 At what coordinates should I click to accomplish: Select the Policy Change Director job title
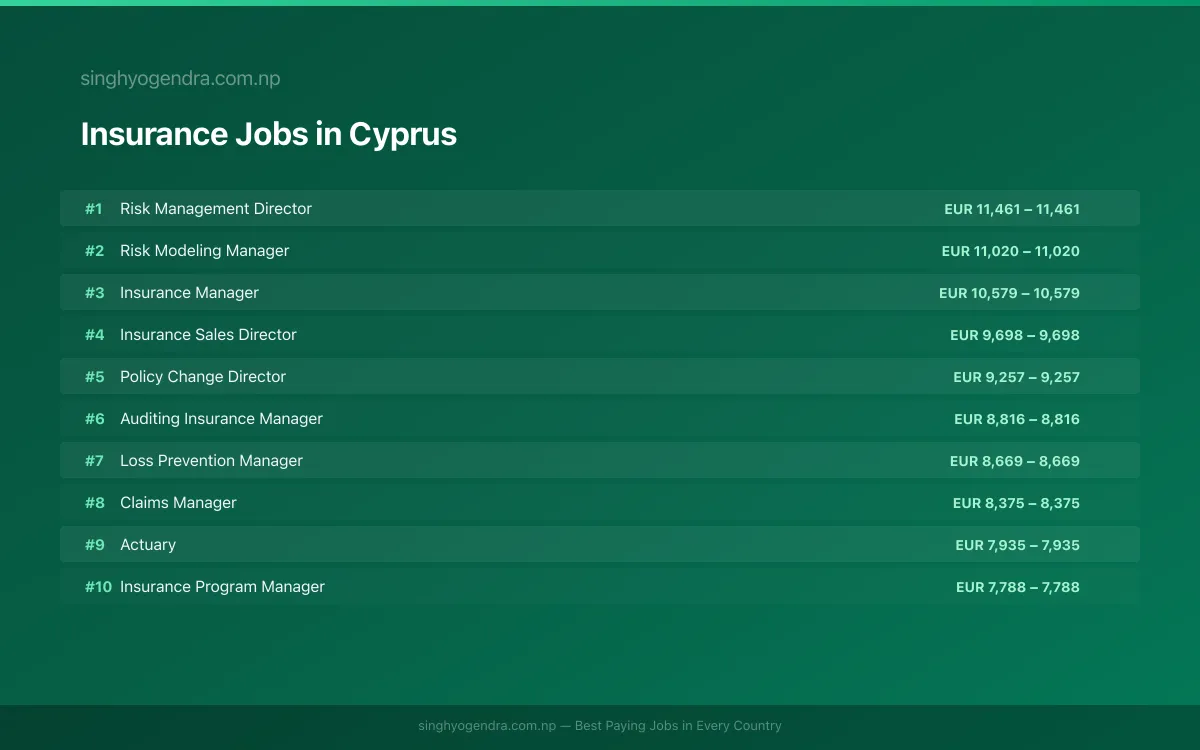click(203, 377)
